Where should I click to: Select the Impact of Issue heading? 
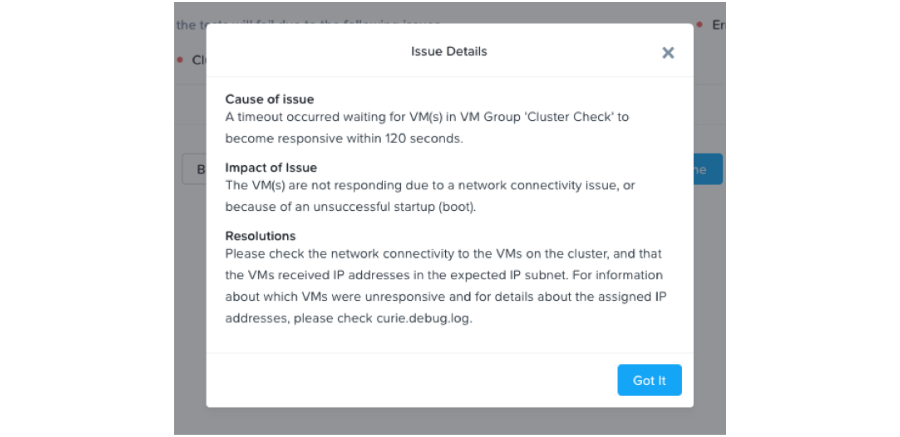[x=271, y=168]
